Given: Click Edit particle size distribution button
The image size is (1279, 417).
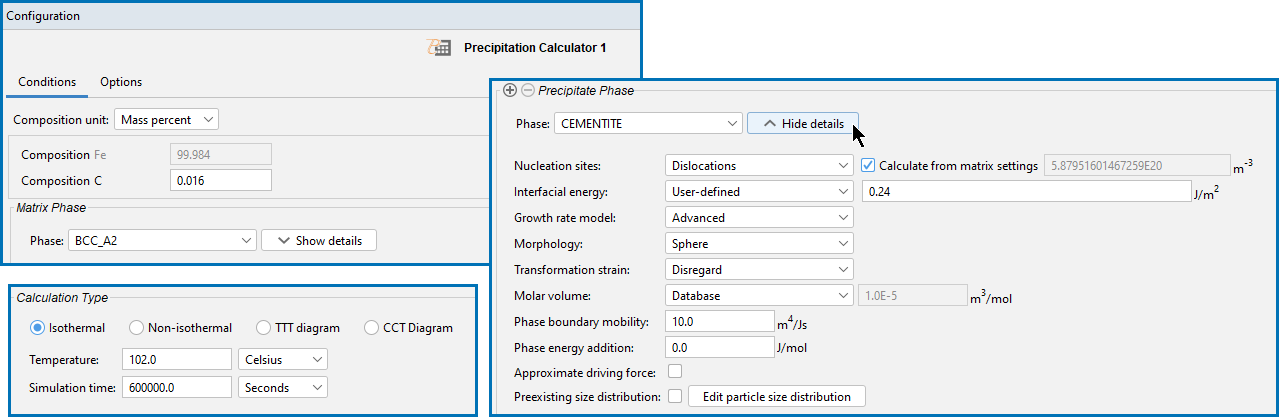Looking at the screenshot, I should [776, 397].
